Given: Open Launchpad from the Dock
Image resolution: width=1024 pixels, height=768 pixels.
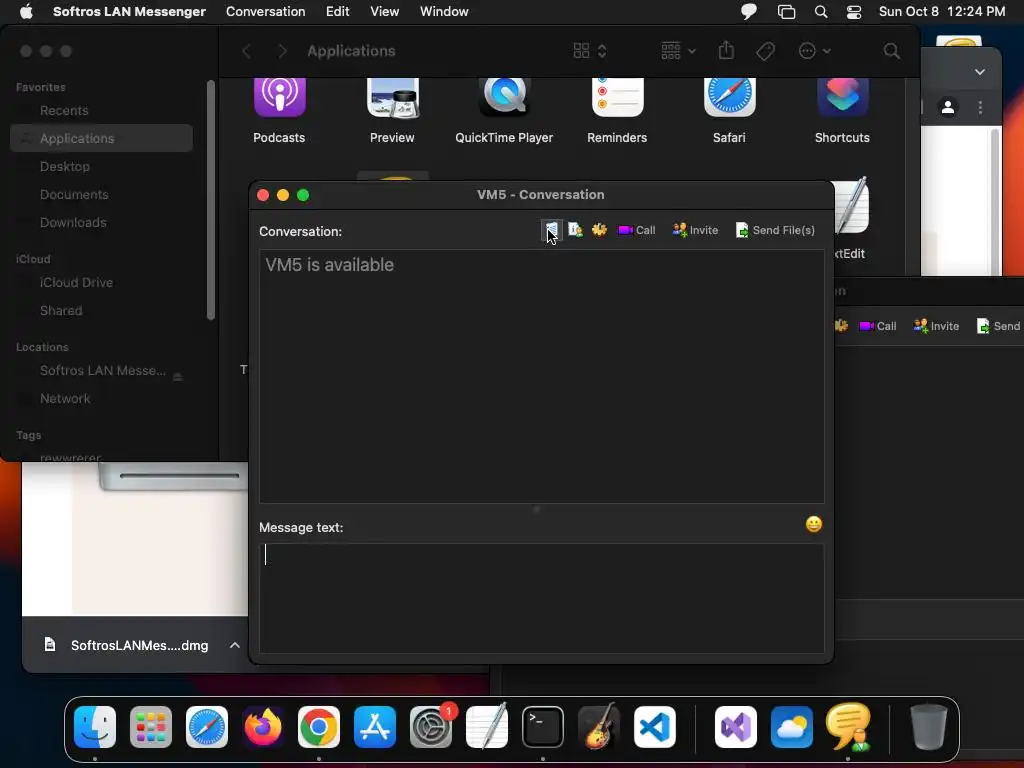Looking at the screenshot, I should (x=151, y=727).
